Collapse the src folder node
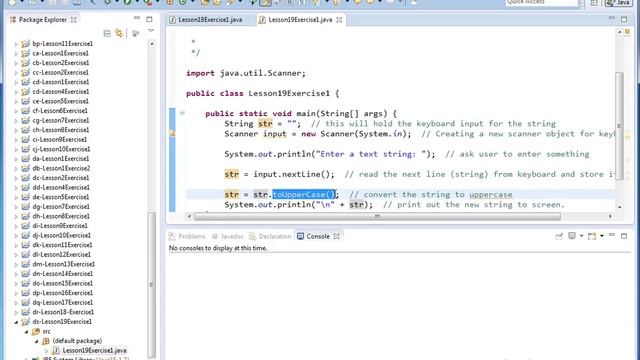The image size is (640, 360). (26, 331)
